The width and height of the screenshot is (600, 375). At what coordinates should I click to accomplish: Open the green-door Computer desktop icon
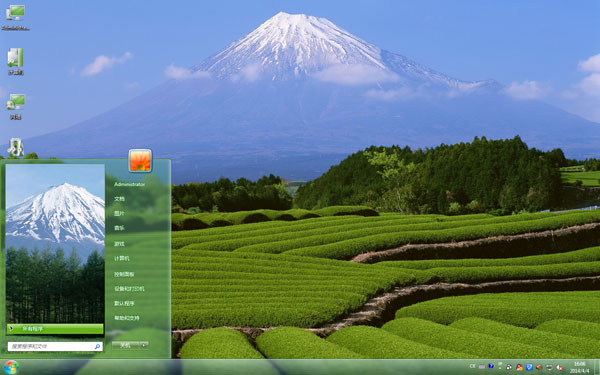[x=15, y=61]
